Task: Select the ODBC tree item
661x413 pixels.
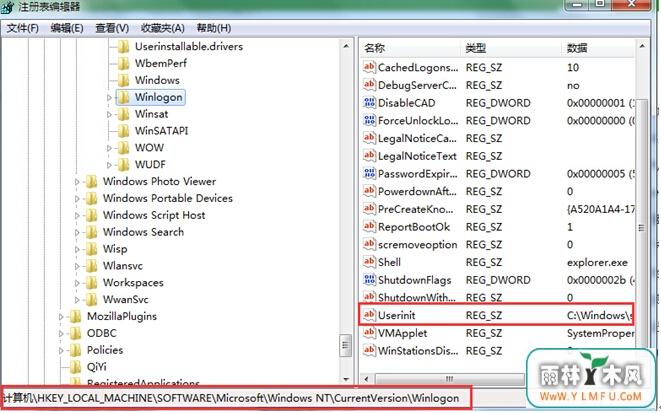Action: (102, 333)
